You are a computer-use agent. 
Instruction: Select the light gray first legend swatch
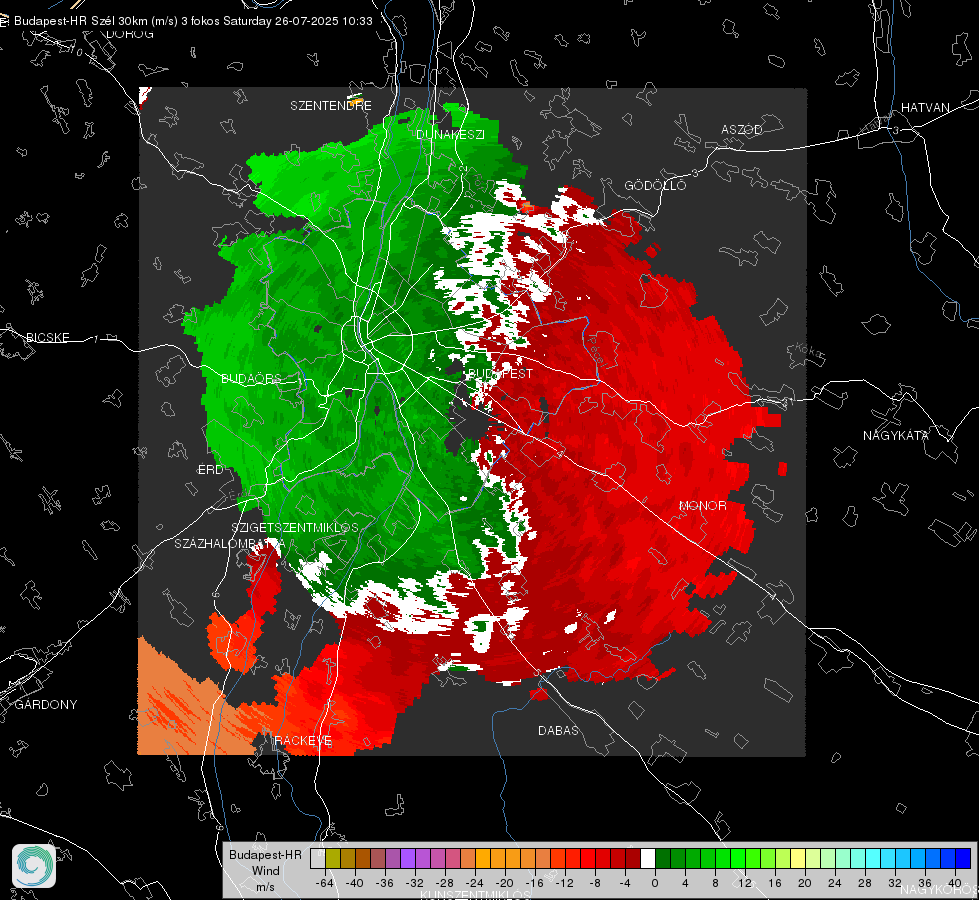(x=318, y=858)
